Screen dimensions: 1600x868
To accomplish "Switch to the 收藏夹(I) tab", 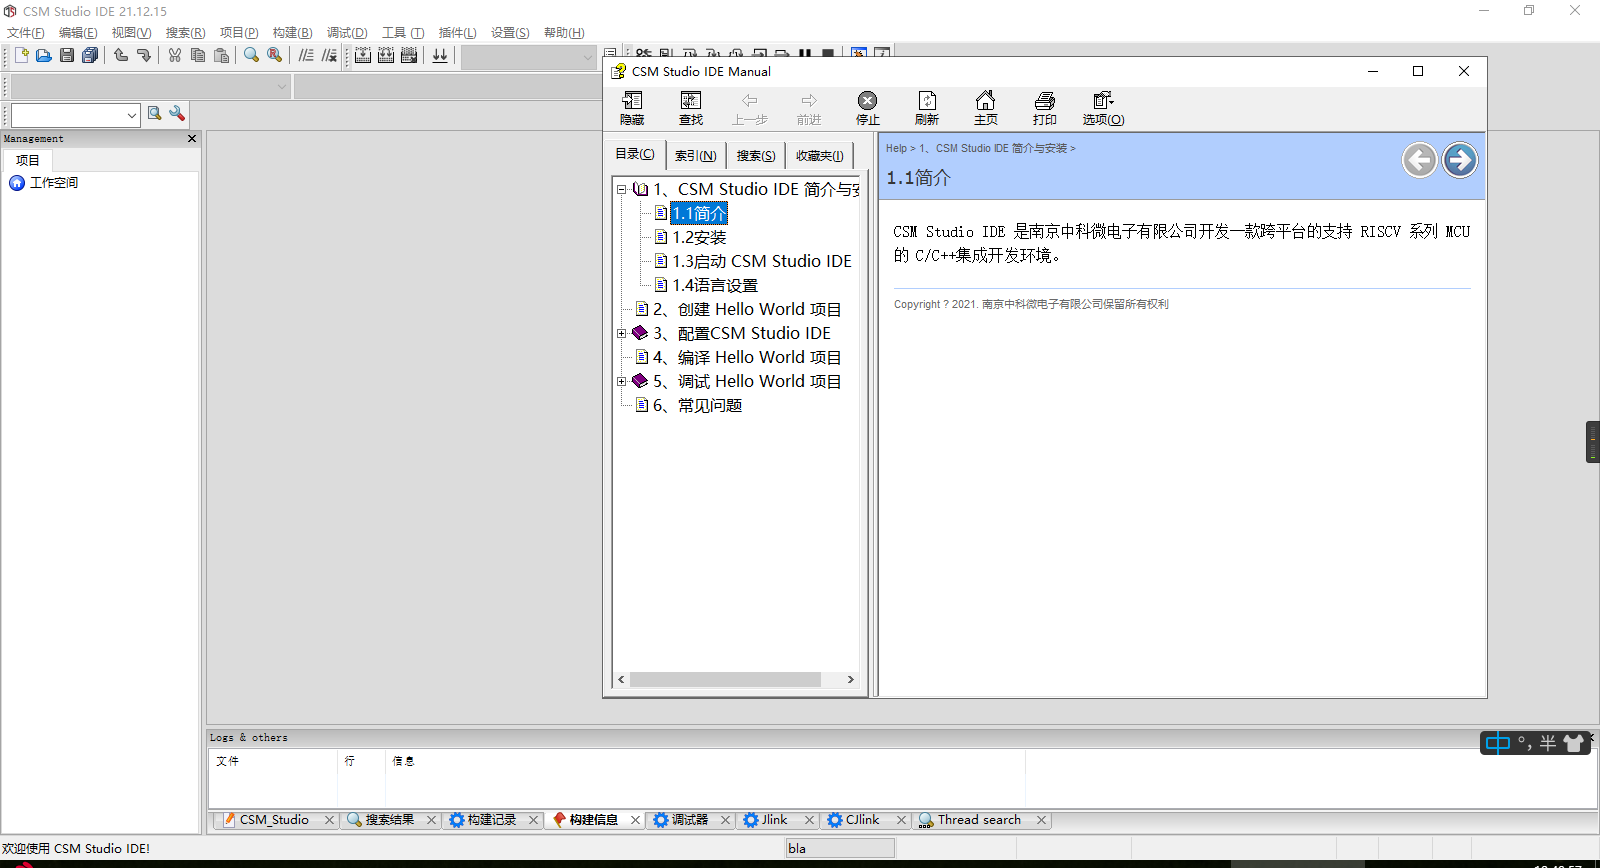I will pos(820,156).
